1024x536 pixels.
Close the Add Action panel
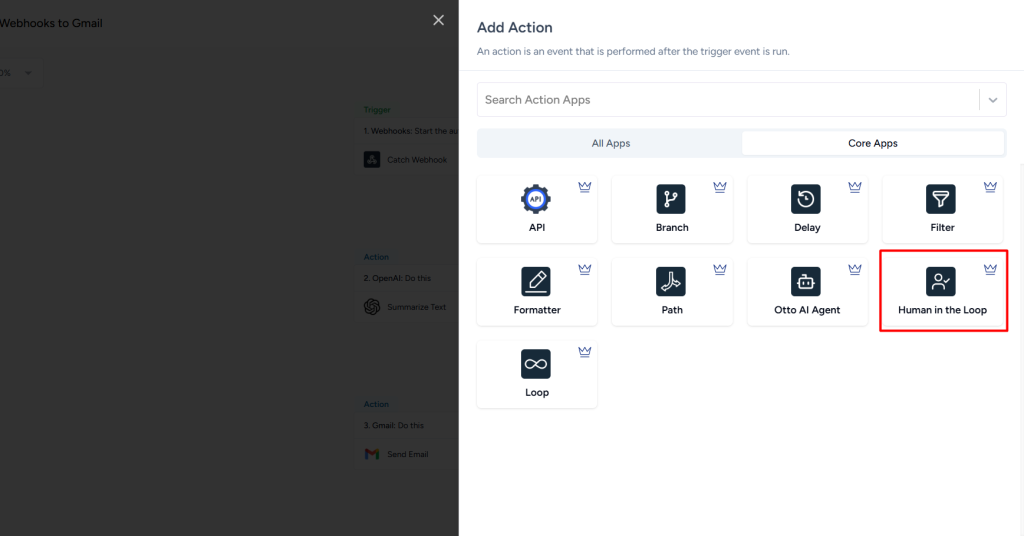438,20
